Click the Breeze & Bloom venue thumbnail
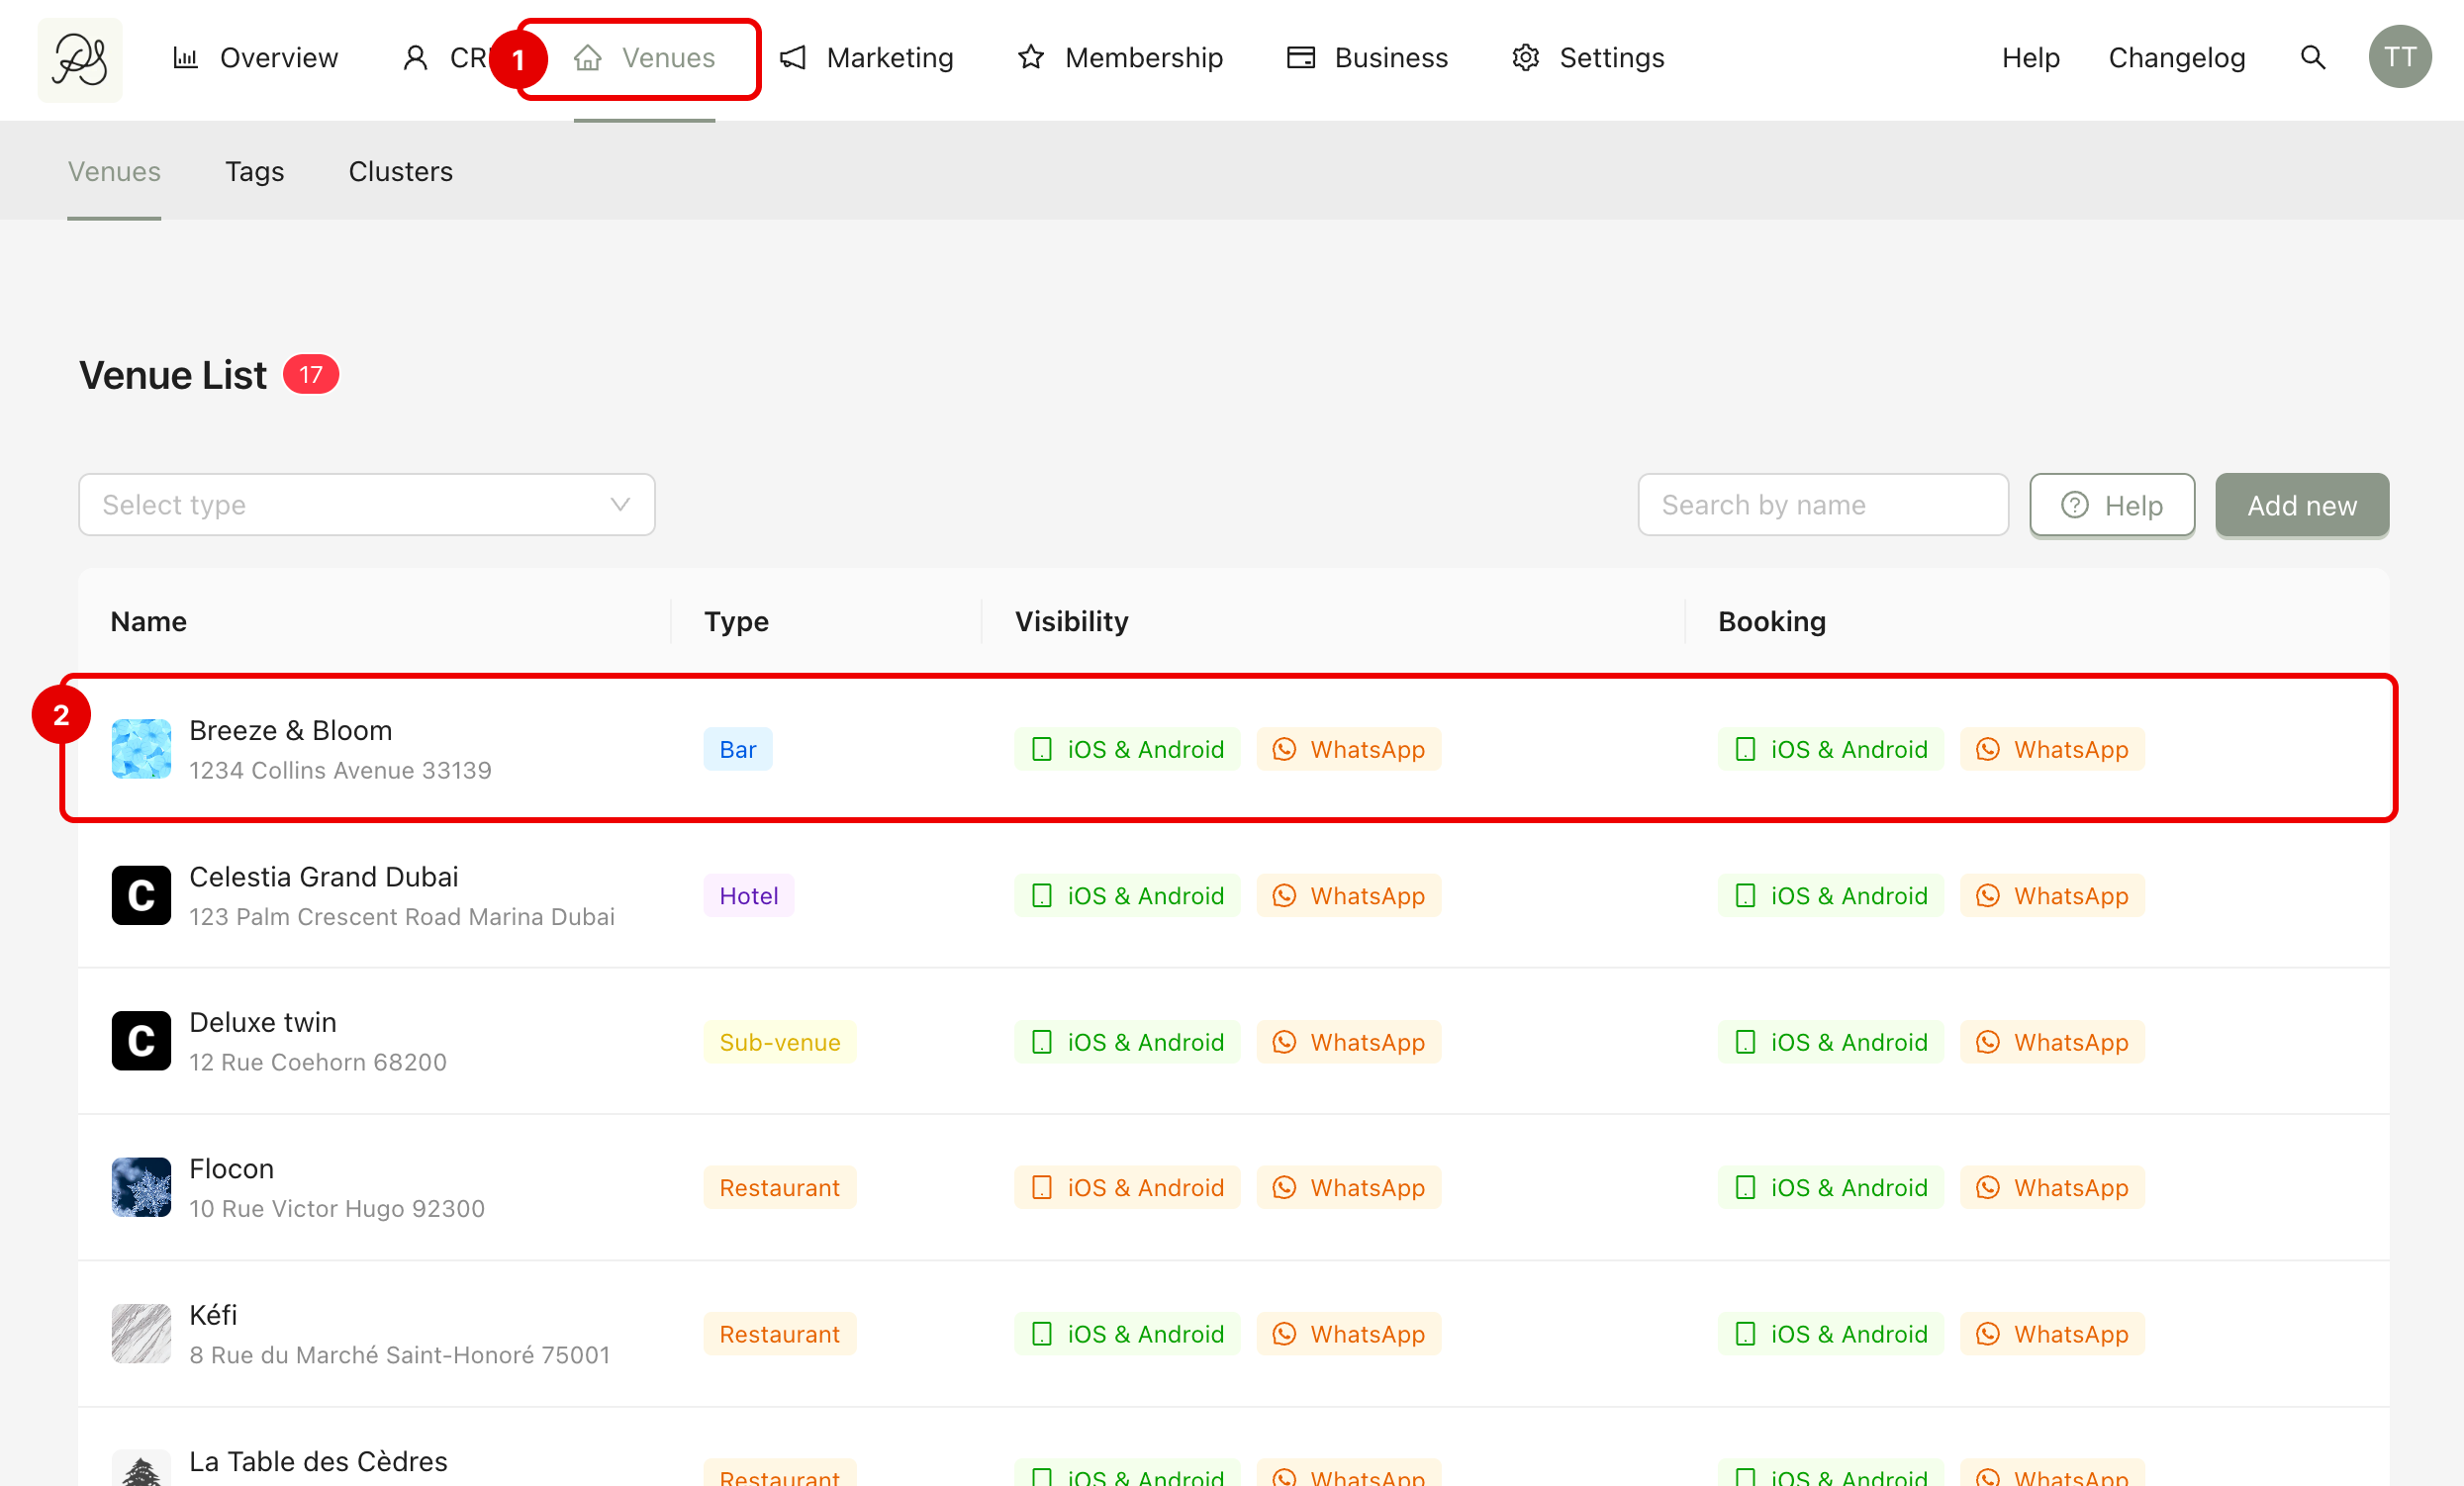 tap(141, 749)
